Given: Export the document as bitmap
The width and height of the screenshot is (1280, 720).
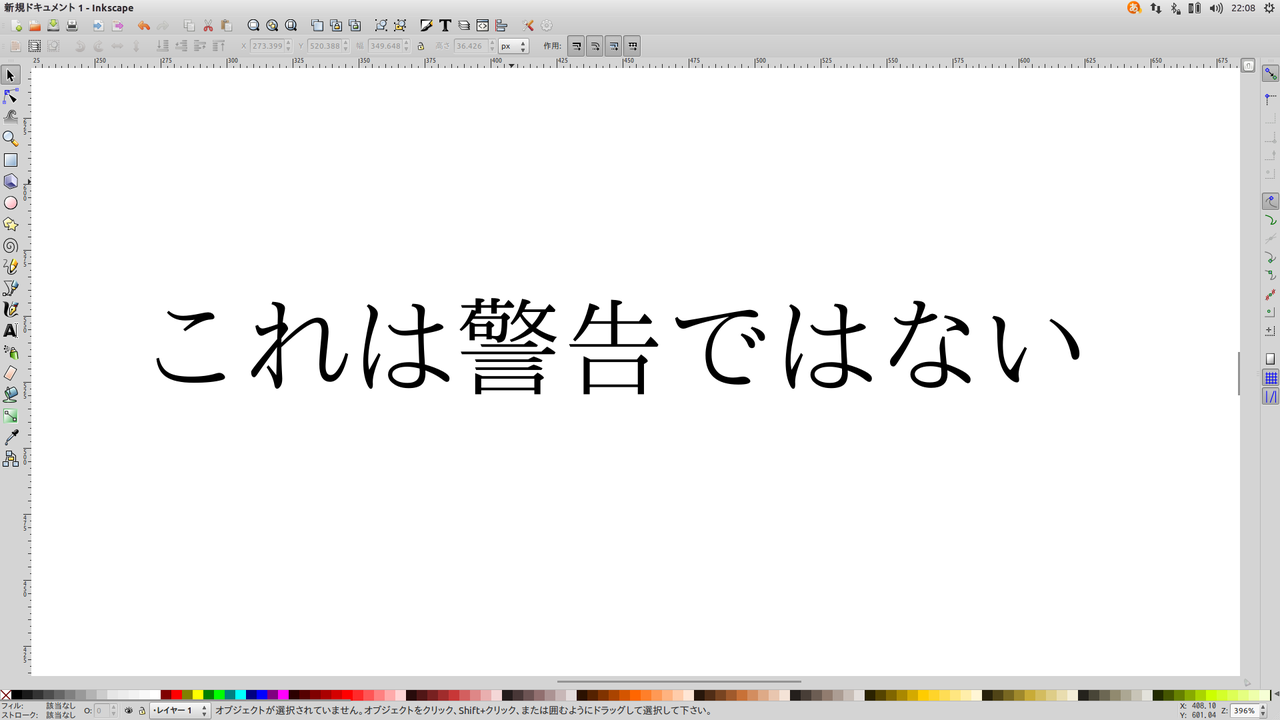Looking at the screenshot, I should [x=117, y=25].
